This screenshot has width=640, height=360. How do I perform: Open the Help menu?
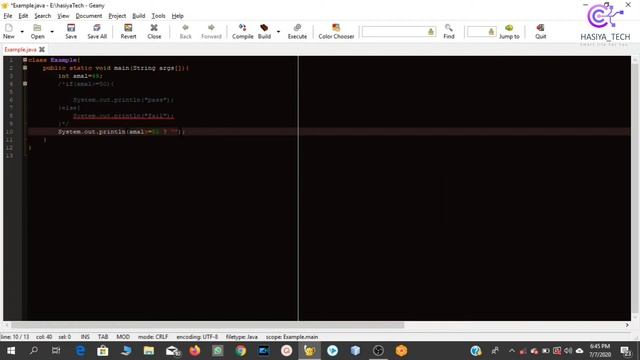177,16
